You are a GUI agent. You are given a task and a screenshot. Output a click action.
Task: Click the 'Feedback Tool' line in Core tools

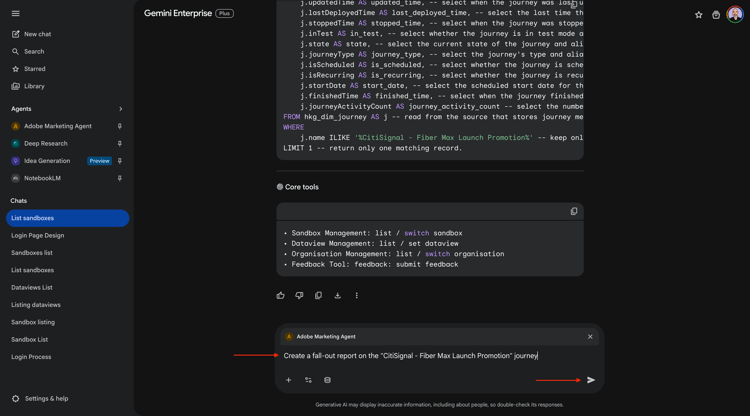(x=375, y=264)
